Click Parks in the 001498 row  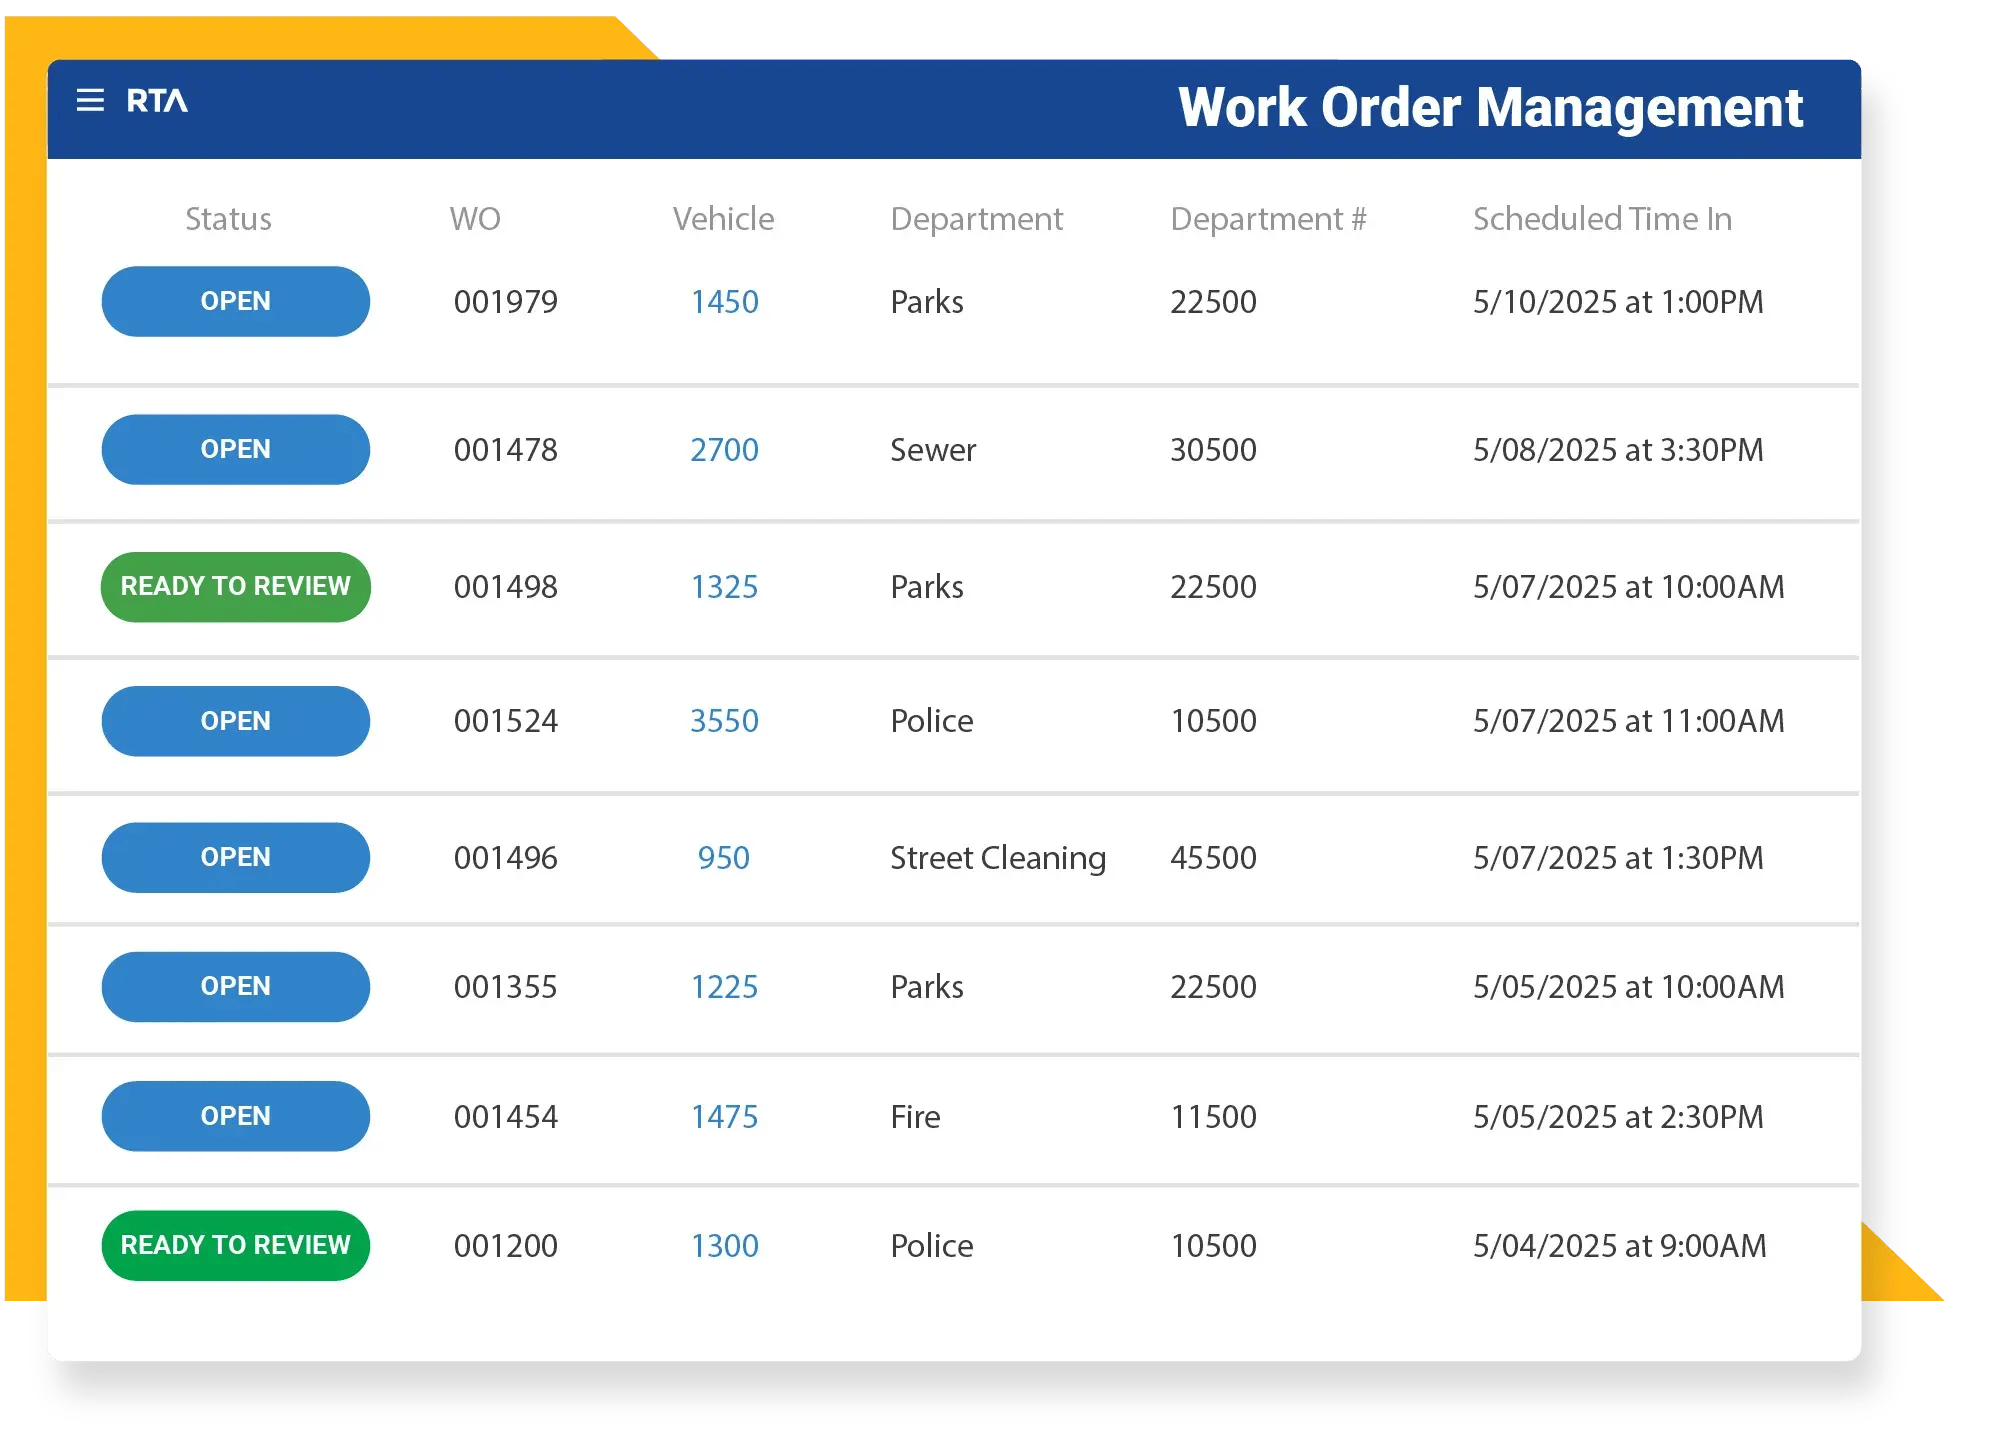[927, 587]
